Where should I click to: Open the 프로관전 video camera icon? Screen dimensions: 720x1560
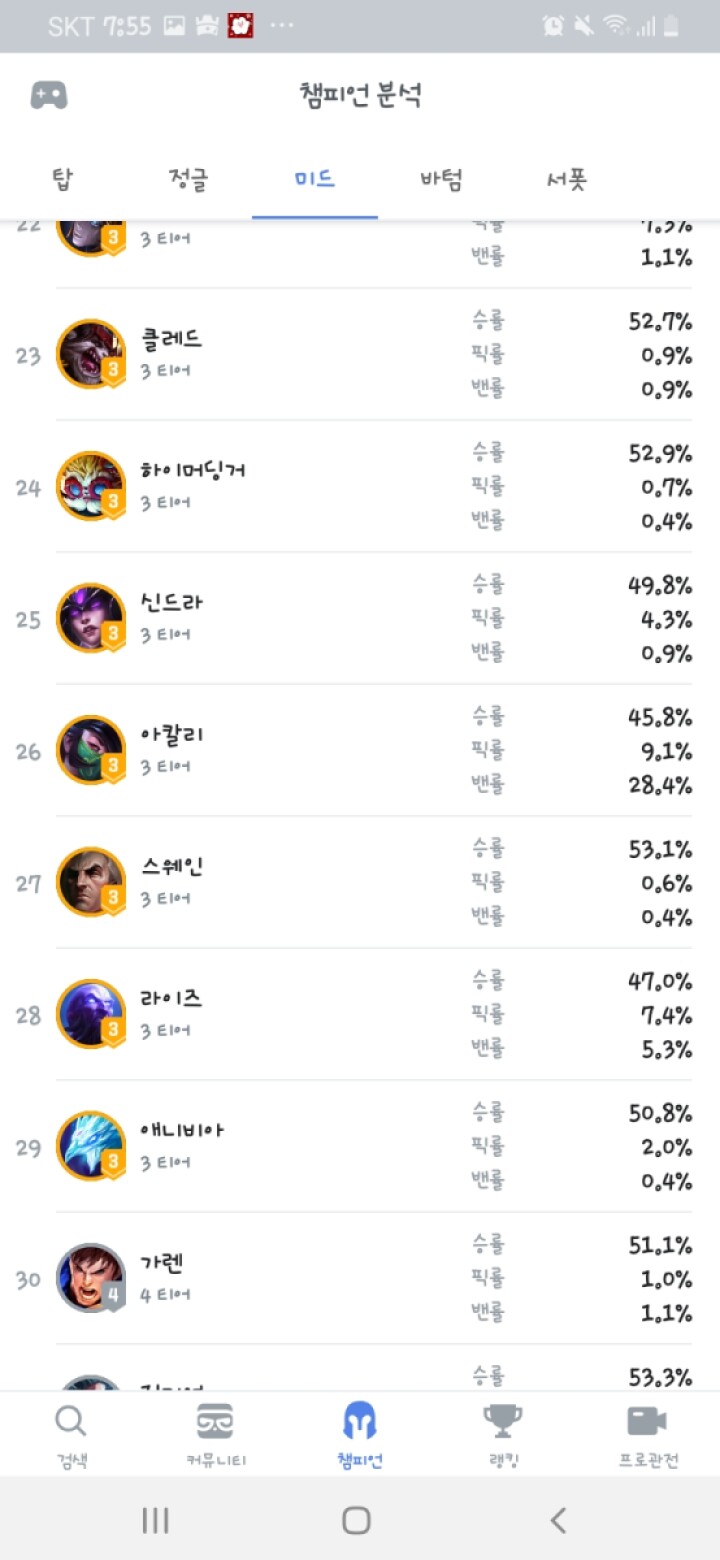[x=647, y=1421]
